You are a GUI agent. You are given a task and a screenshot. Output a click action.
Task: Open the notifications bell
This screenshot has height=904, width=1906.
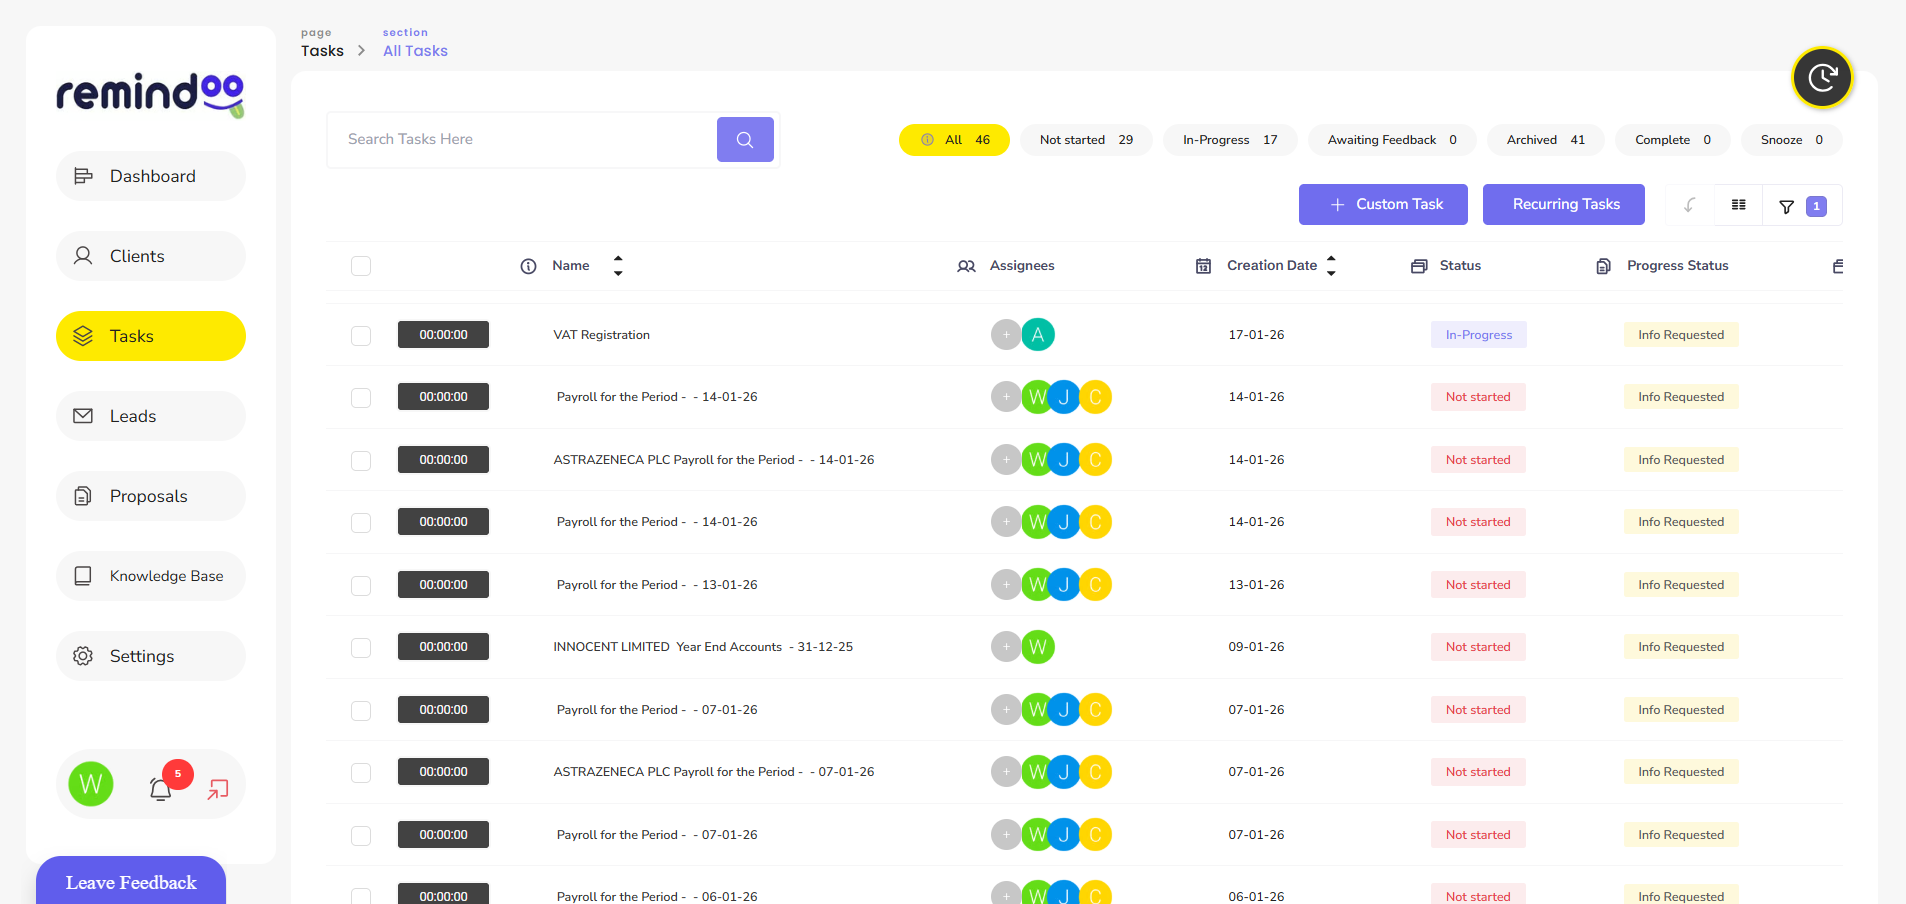pyautogui.click(x=161, y=789)
